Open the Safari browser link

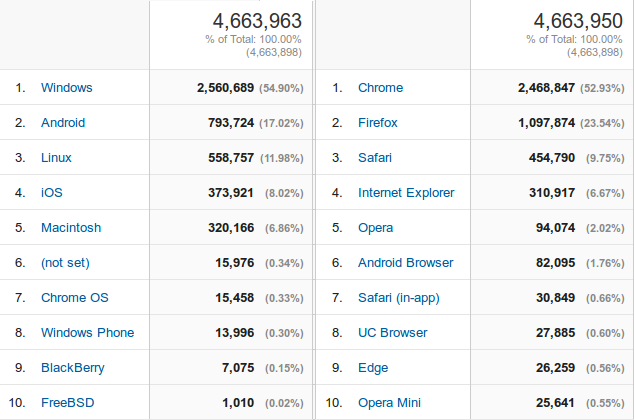375,158
